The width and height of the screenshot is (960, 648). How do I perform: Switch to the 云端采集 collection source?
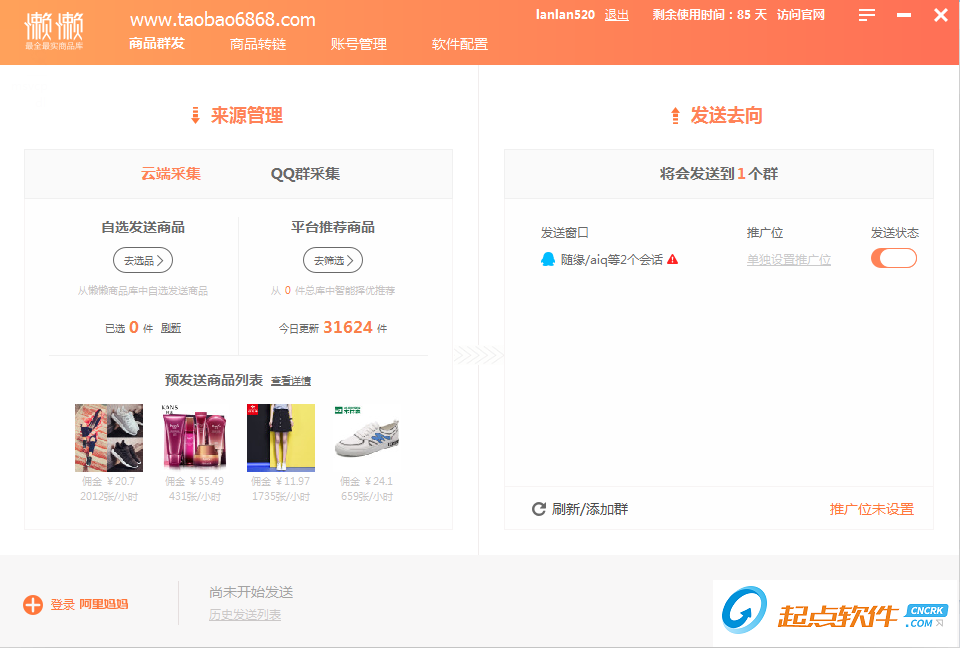pyautogui.click(x=169, y=173)
